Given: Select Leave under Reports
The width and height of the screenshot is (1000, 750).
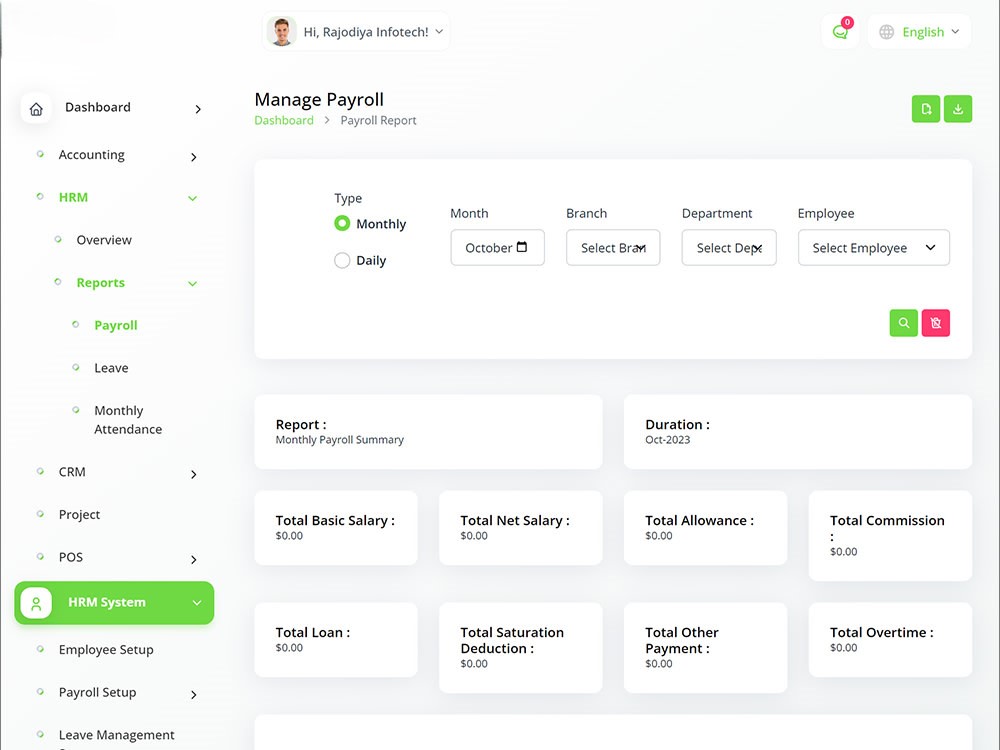Looking at the screenshot, I should (x=111, y=368).
